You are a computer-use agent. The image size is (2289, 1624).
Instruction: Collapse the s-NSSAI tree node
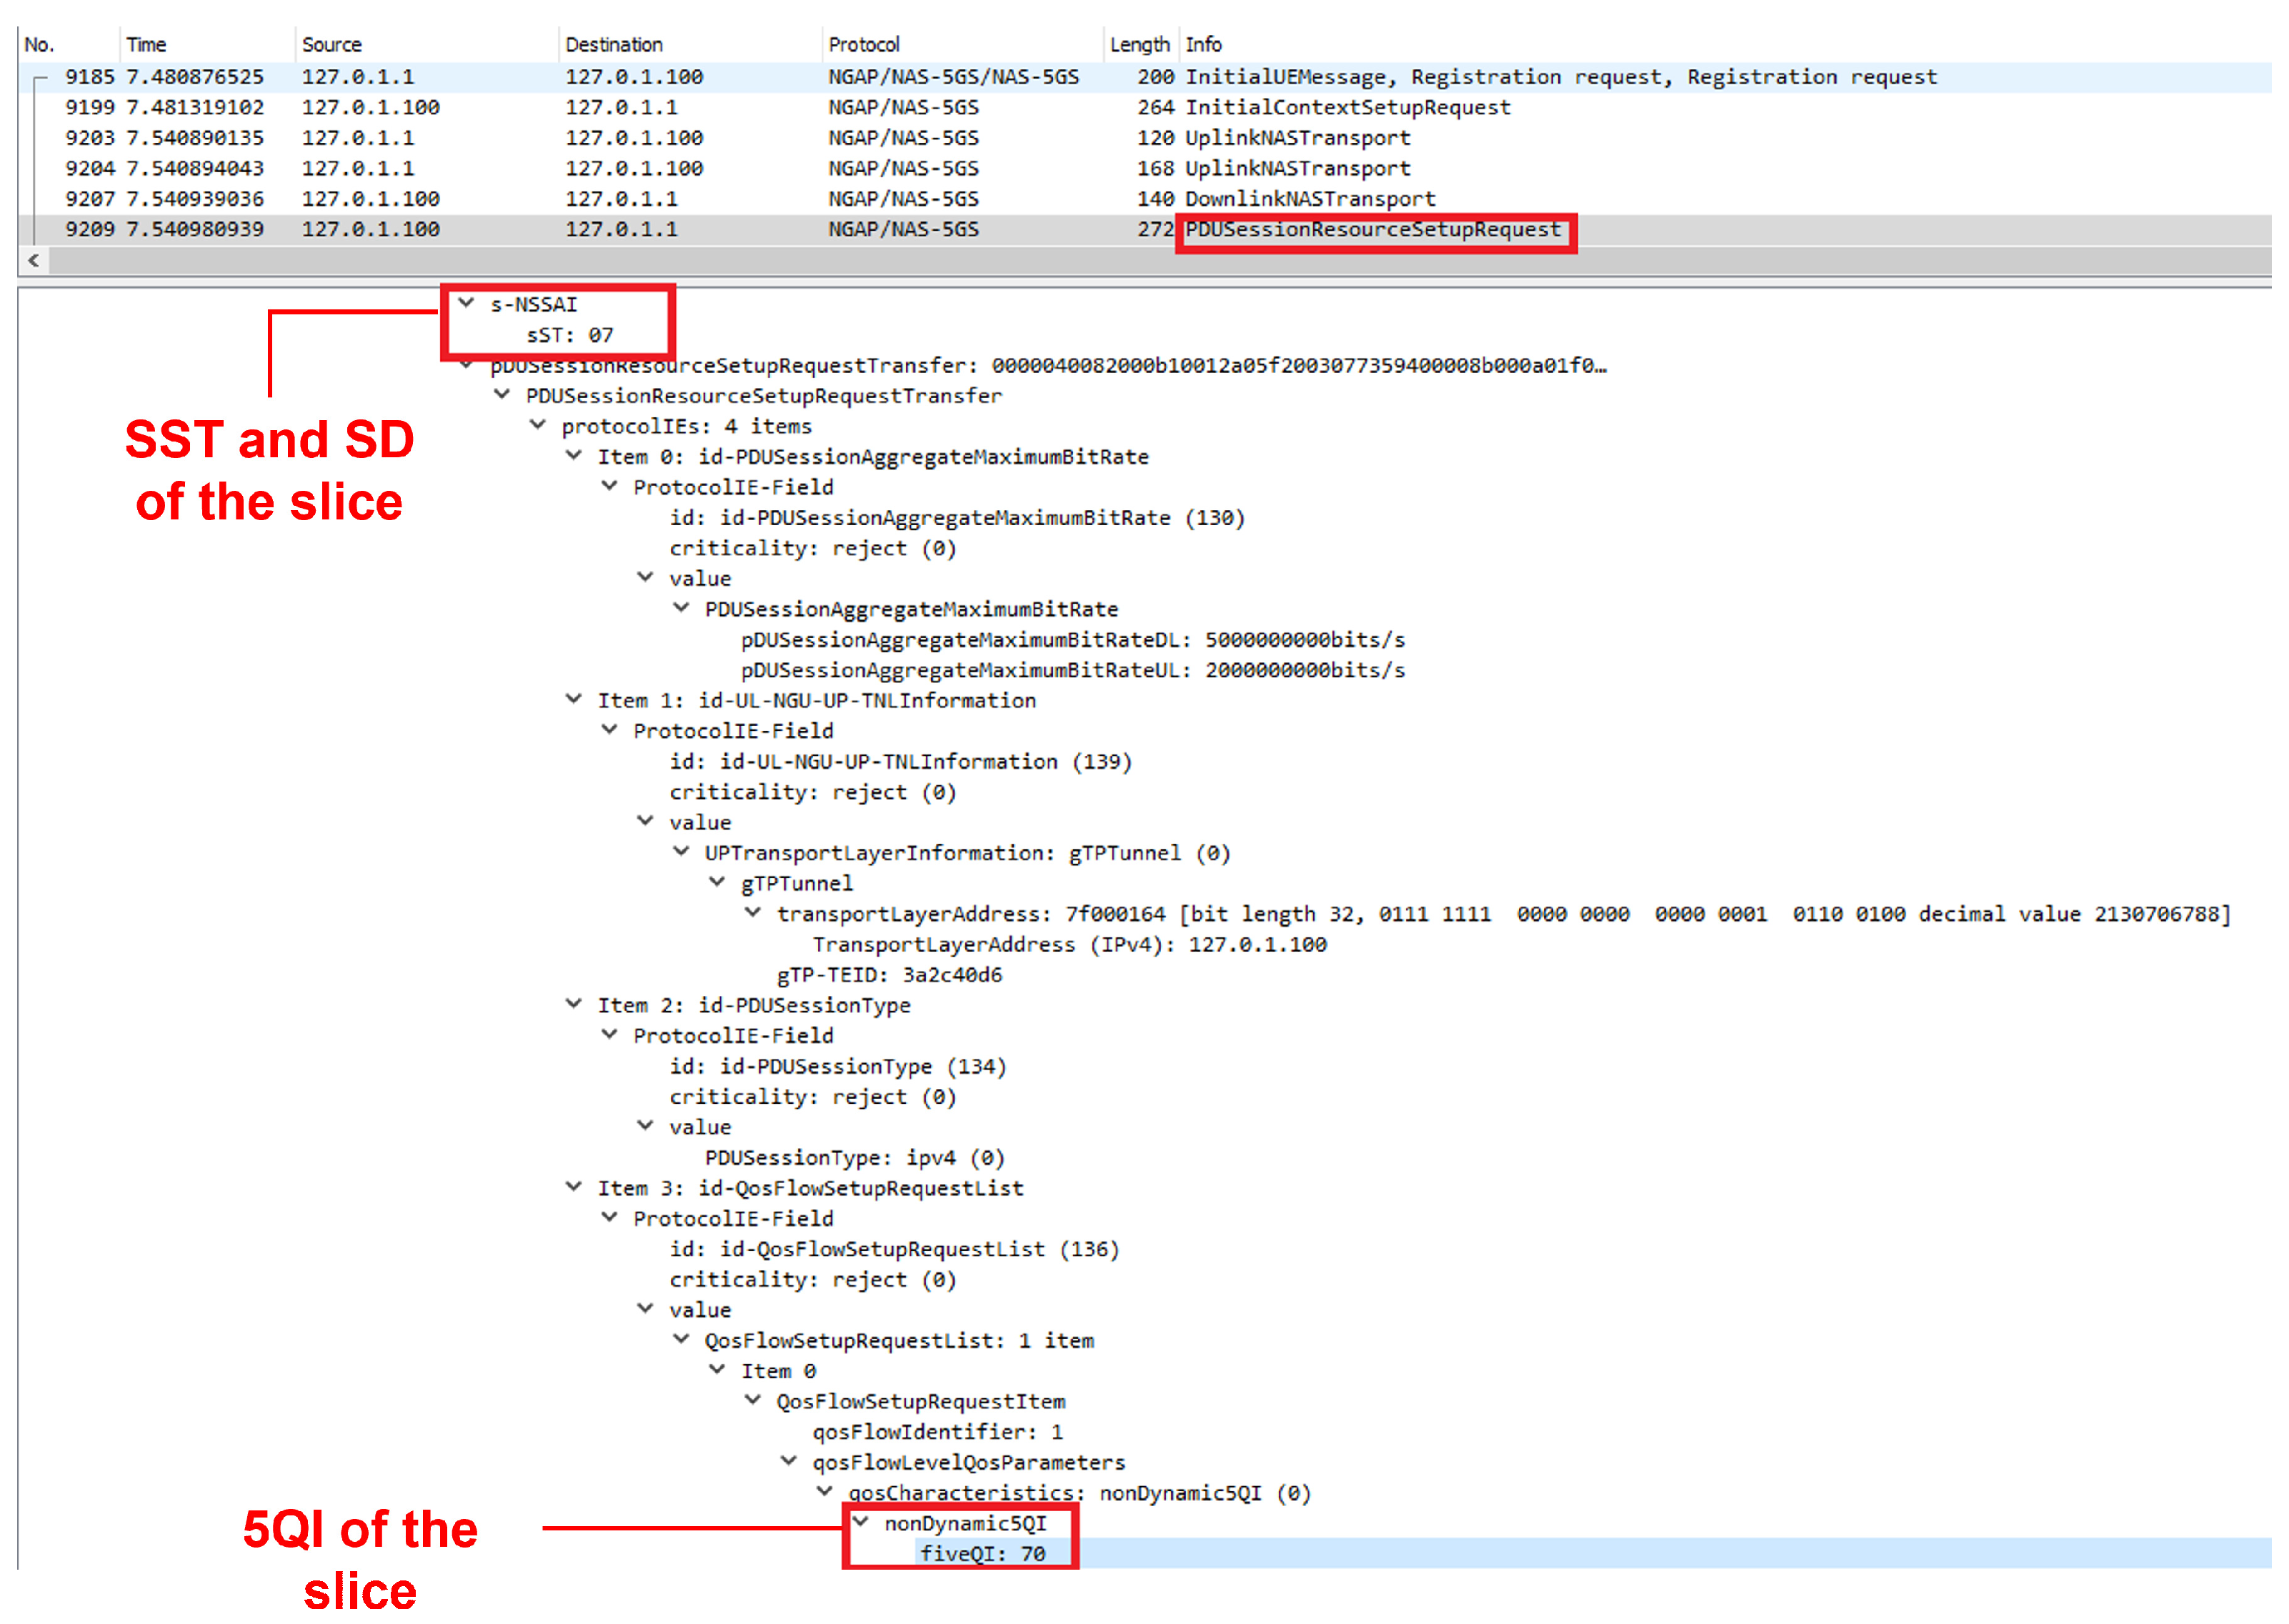(x=466, y=303)
